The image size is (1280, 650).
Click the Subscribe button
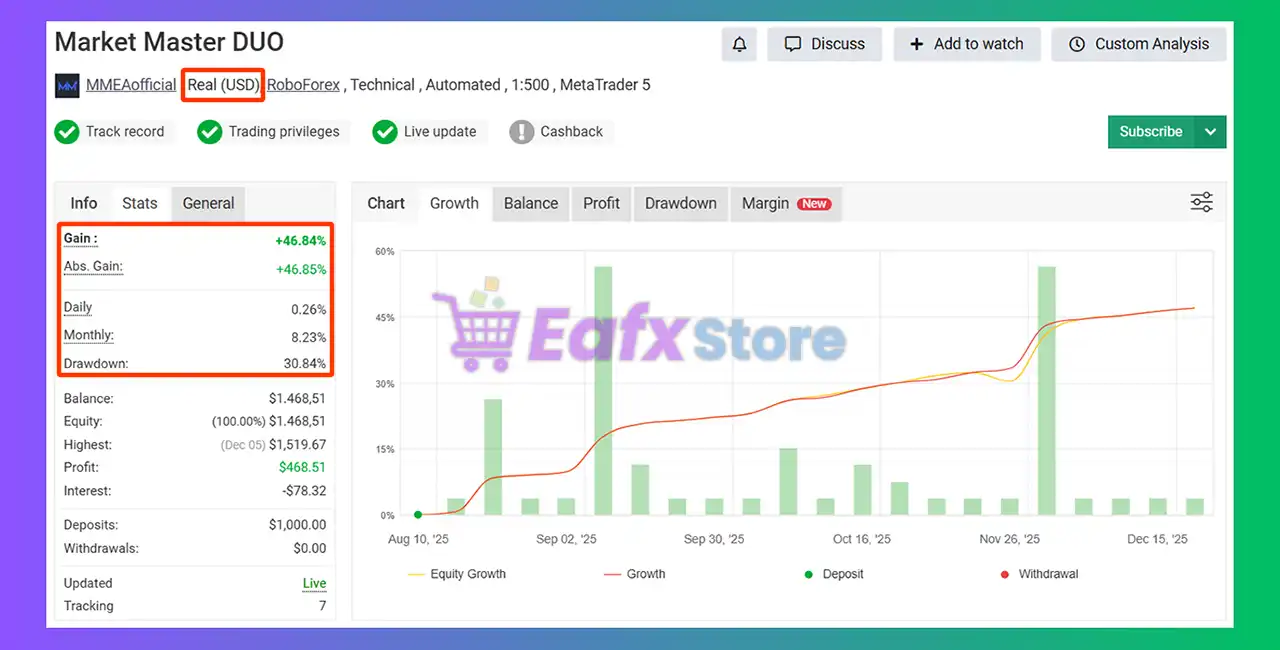pos(1150,131)
